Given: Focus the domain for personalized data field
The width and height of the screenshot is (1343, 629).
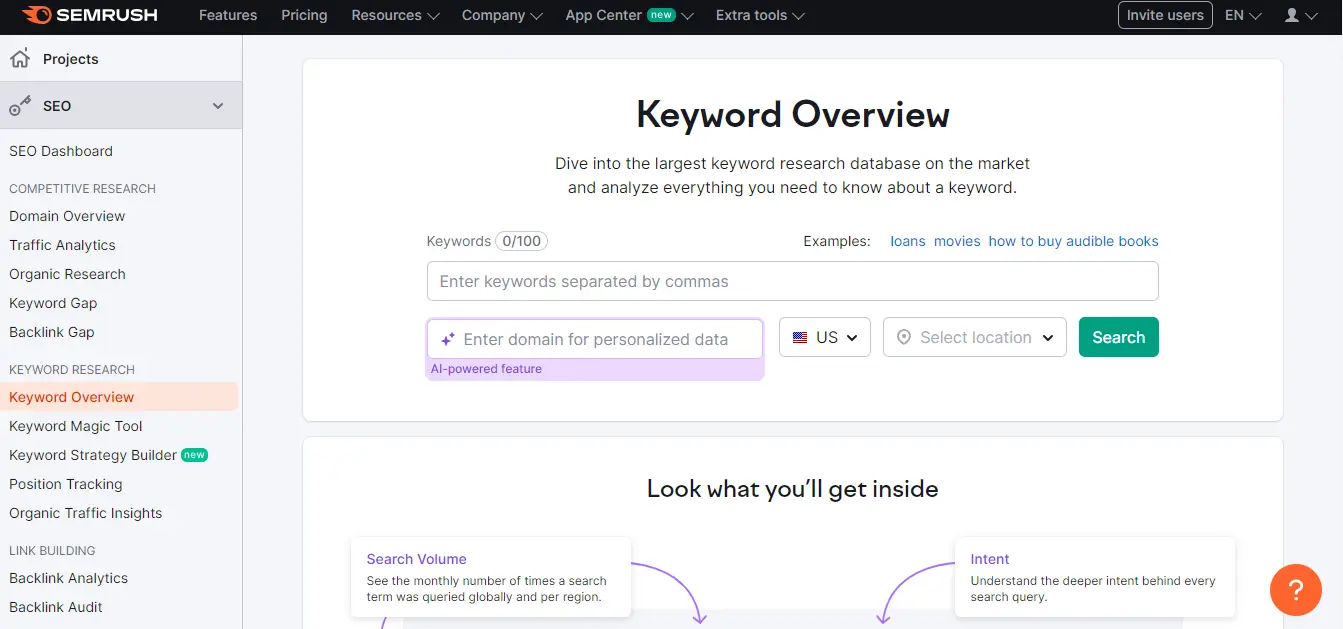Looking at the screenshot, I should pyautogui.click(x=595, y=339).
